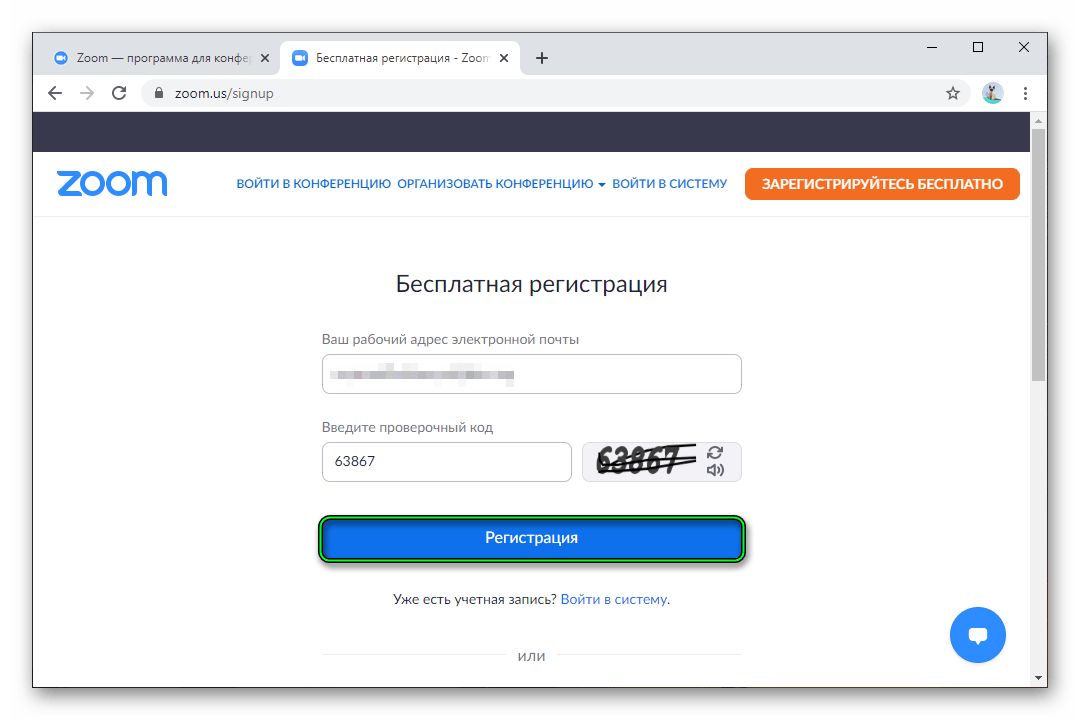The height and width of the screenshot is (720, 1080).
Task: Refresh the captcha verification code
Action: point(715,453)
